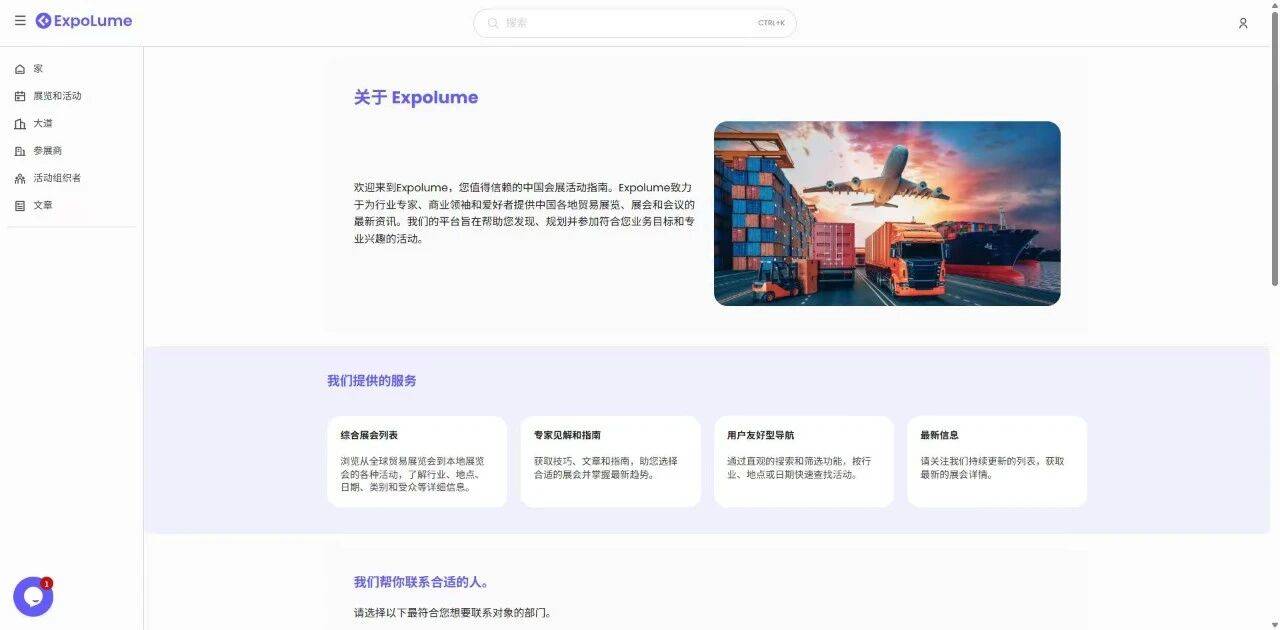Open the user account icon
Screen dimensions: 1280x630
coord(1243,23)
